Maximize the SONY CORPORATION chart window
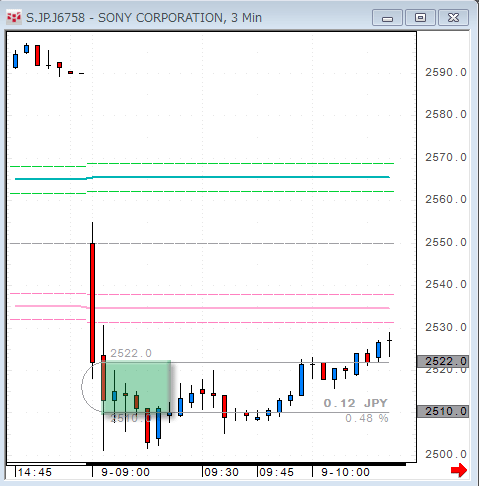 pos(420,18)
